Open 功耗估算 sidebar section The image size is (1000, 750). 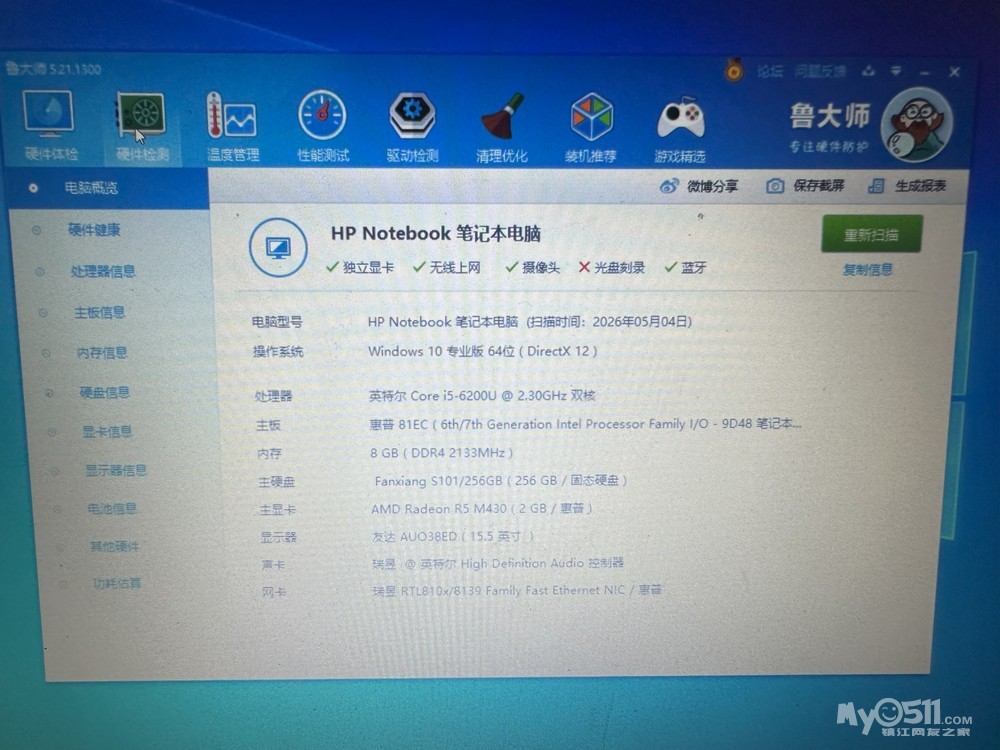pyautogui.click(x=117, y=583)
